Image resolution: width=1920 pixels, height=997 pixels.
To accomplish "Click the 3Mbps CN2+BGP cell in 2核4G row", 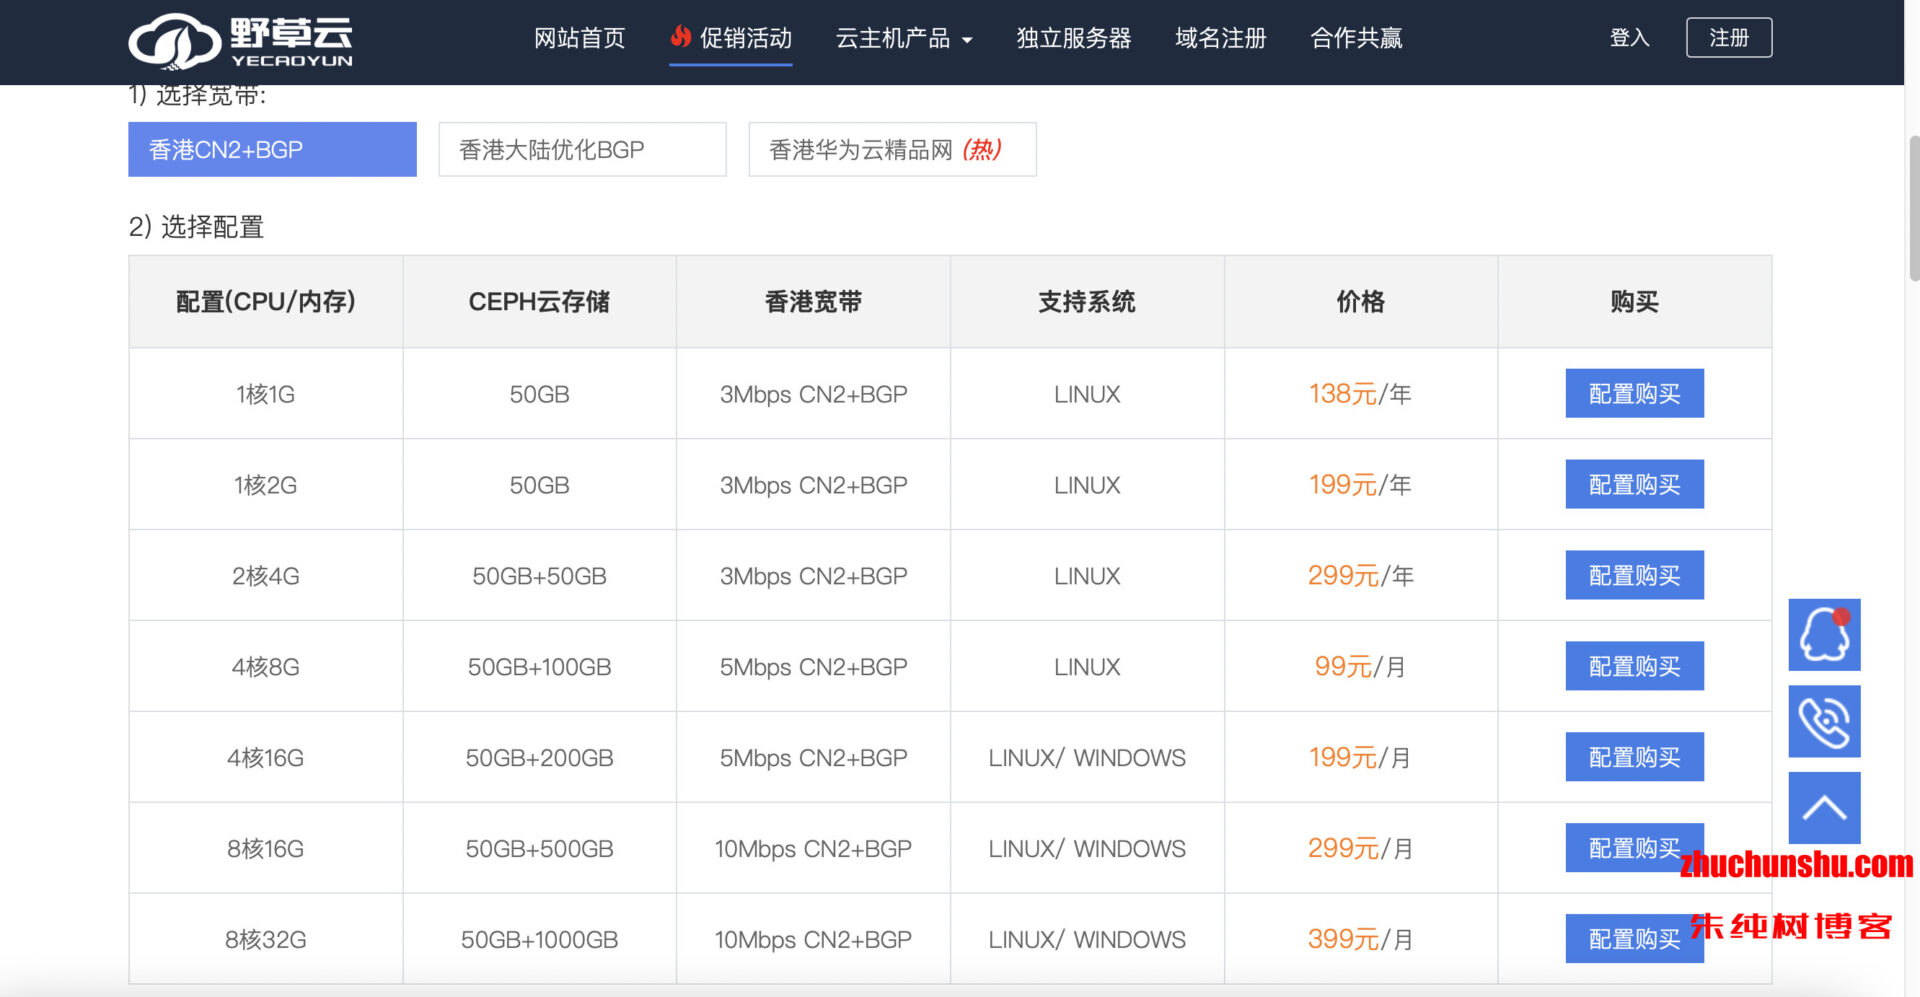I will point(813,576).
